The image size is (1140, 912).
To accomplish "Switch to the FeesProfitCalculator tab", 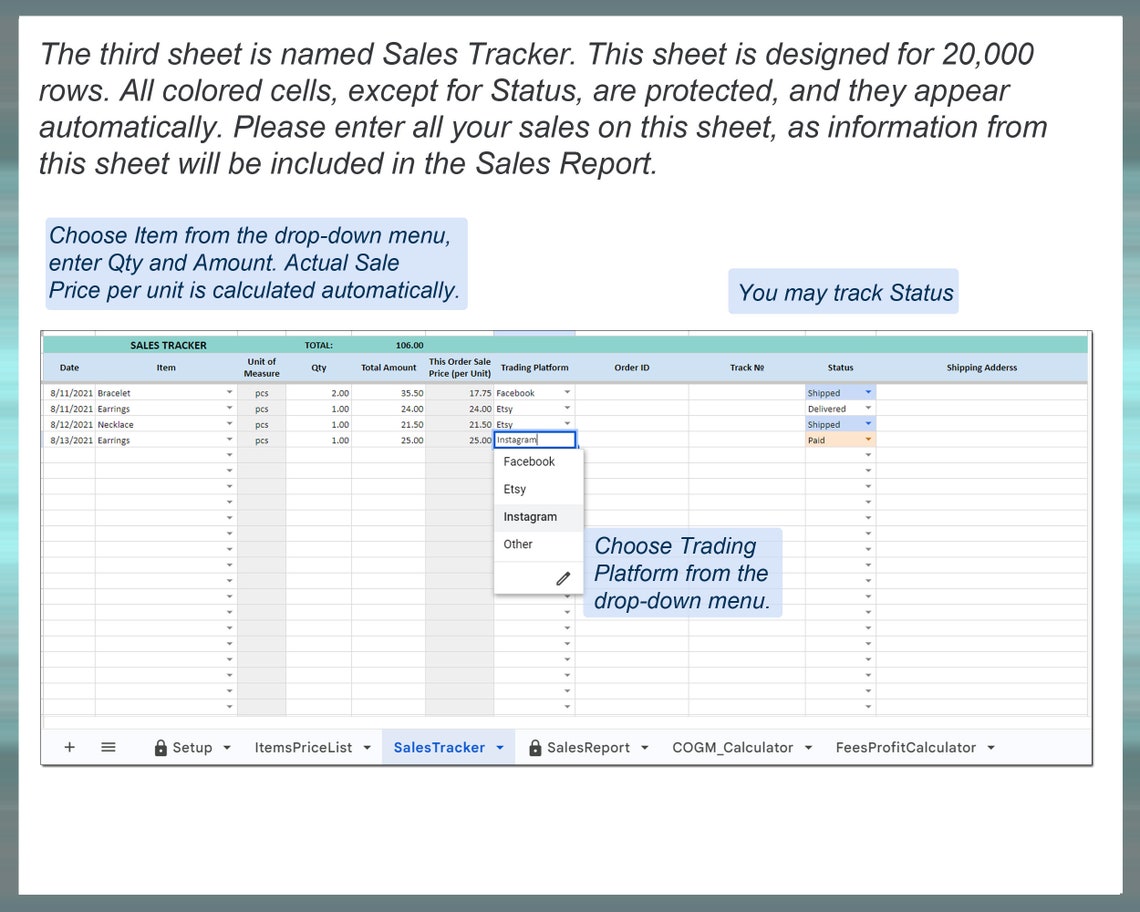I will (905, 747).
